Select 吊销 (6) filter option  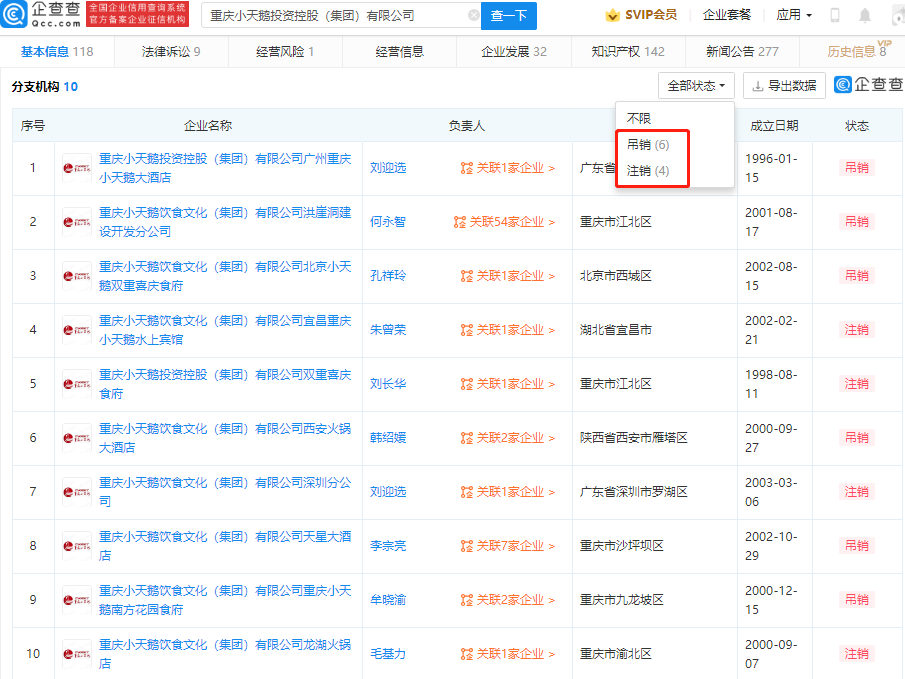pos(648,145)
